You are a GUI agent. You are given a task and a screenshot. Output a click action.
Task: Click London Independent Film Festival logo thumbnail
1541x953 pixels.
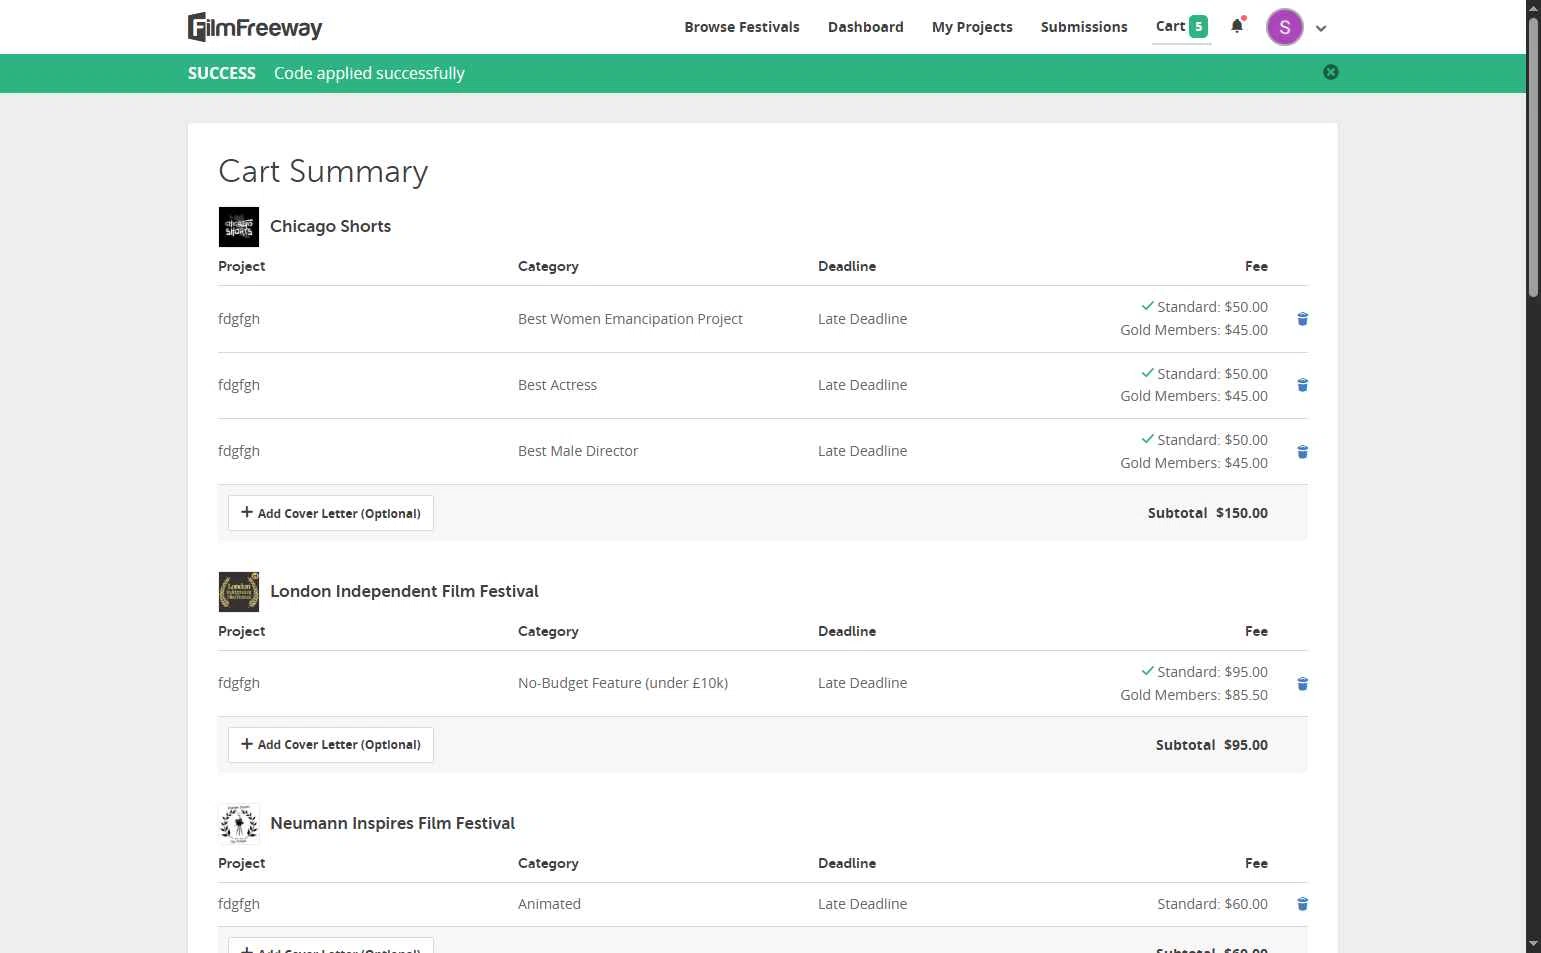(239, 592)
